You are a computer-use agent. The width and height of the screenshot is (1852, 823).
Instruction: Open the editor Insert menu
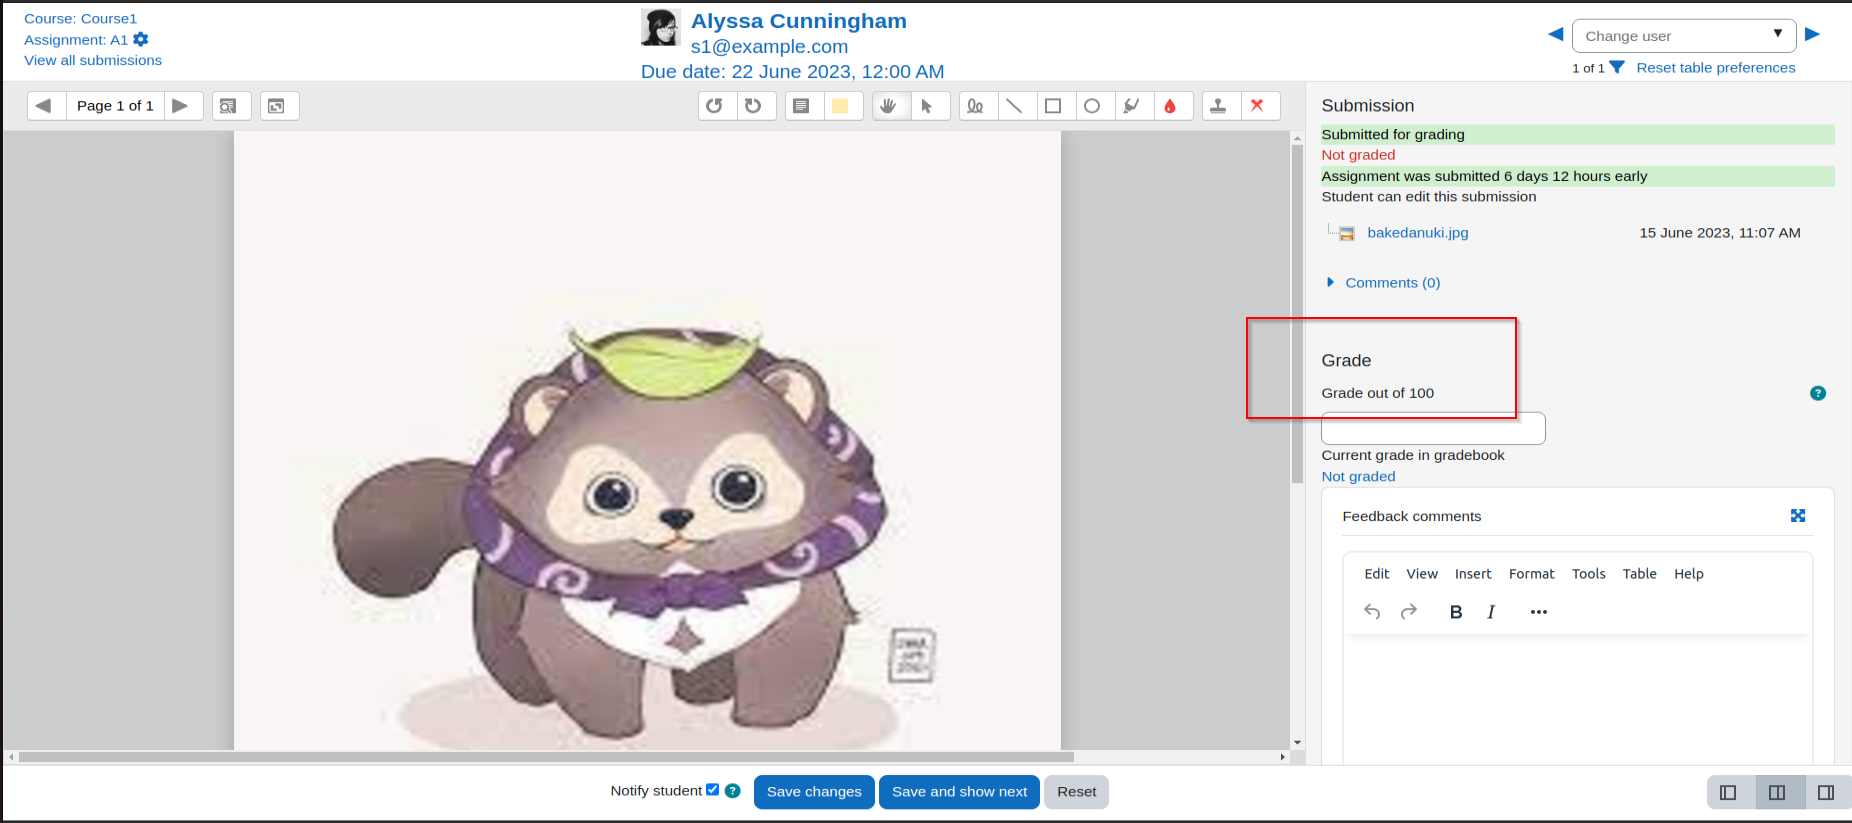(x=1473, y=574)
